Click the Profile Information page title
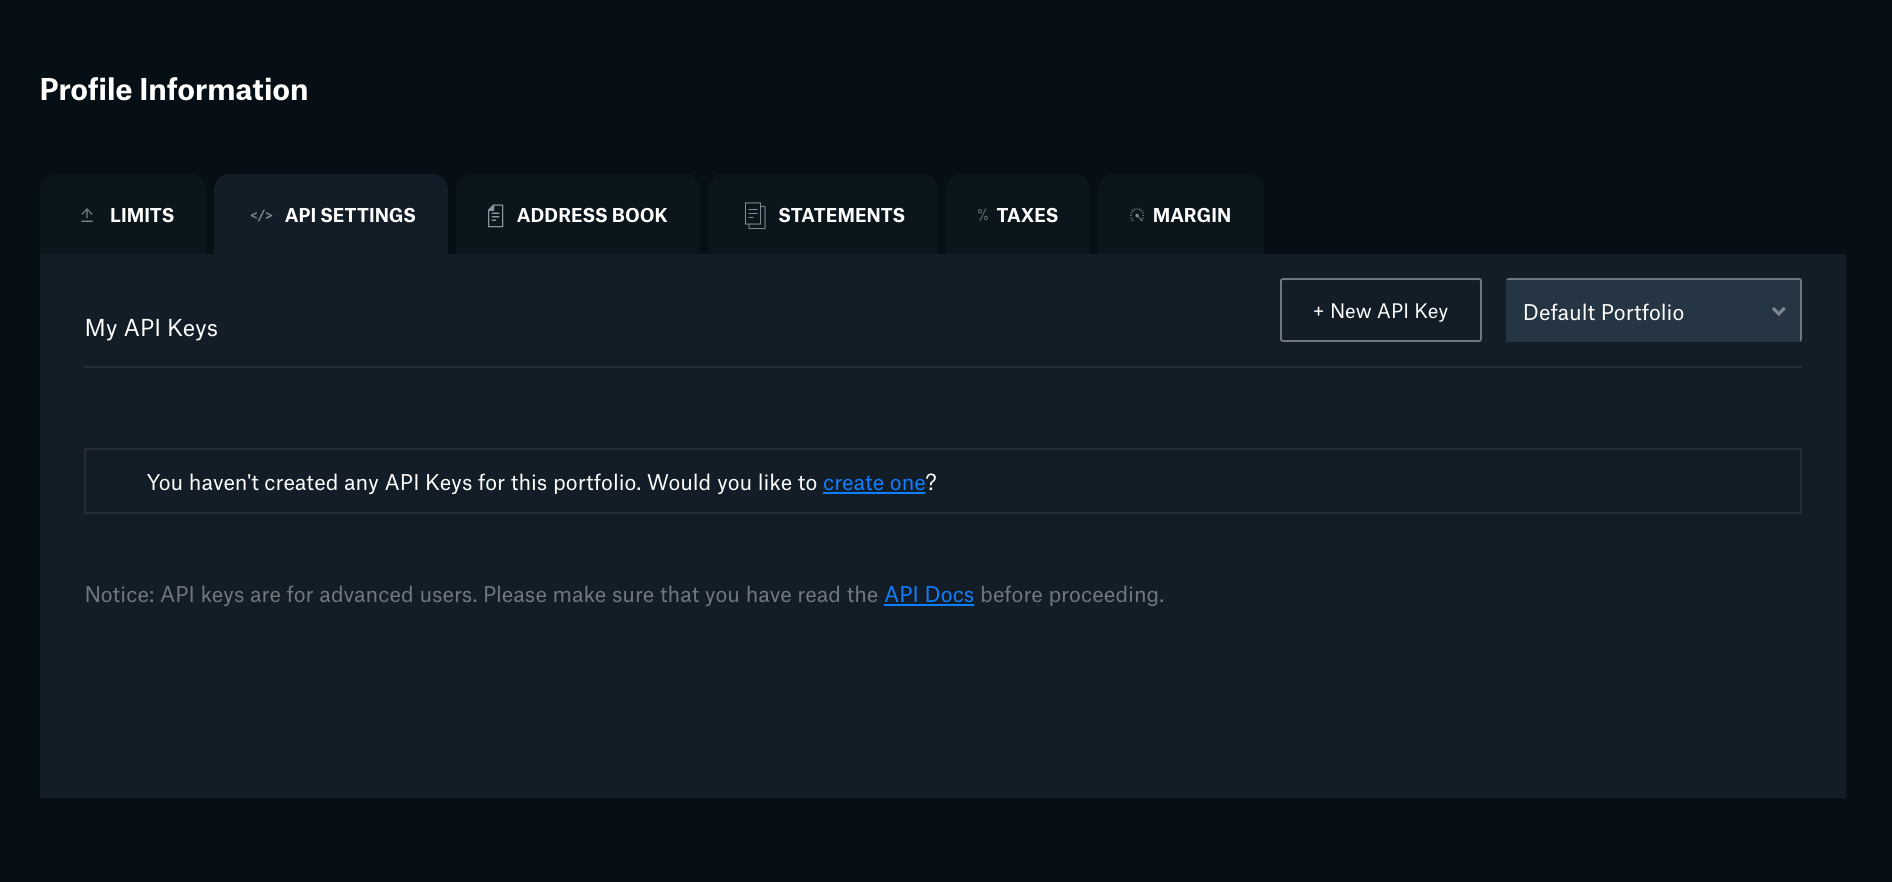 coord(174,90)
